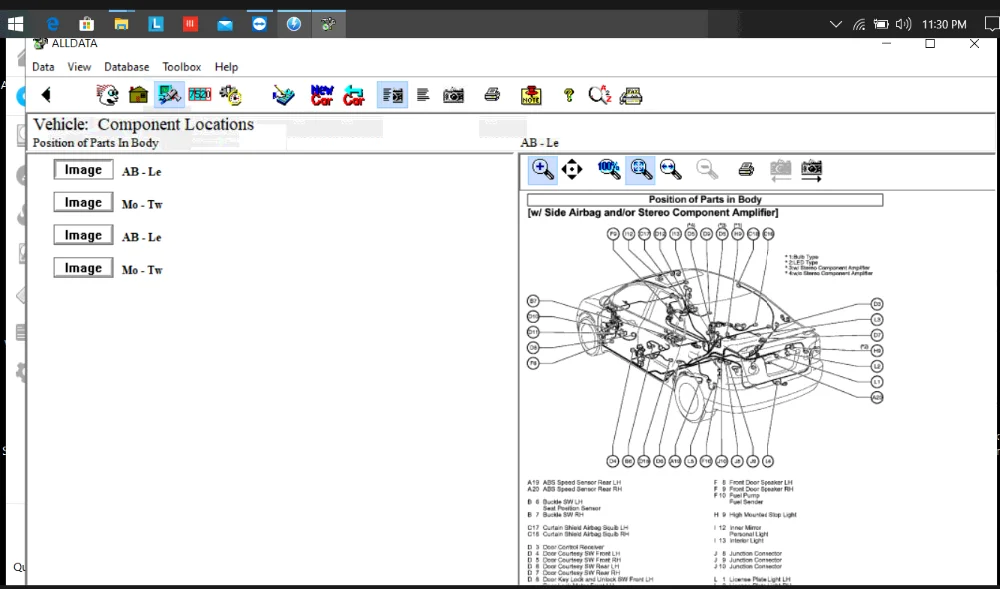Print the diagram from image toolbar
Screen dimensions: 1000x589
click(746, 169)
